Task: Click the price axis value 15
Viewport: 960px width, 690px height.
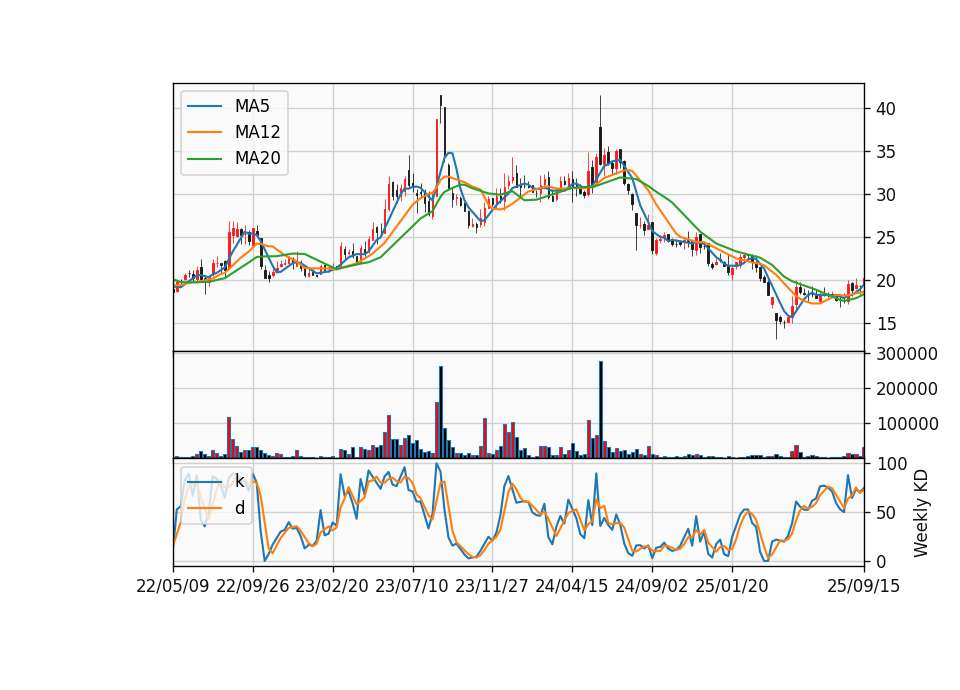Action: click(886, 324)
